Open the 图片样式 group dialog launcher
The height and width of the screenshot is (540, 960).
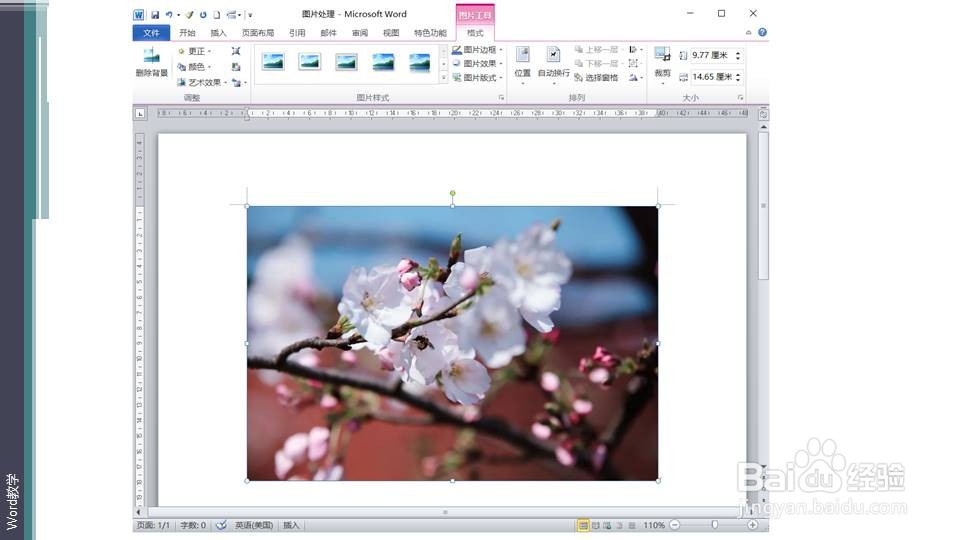click(501, 97)
